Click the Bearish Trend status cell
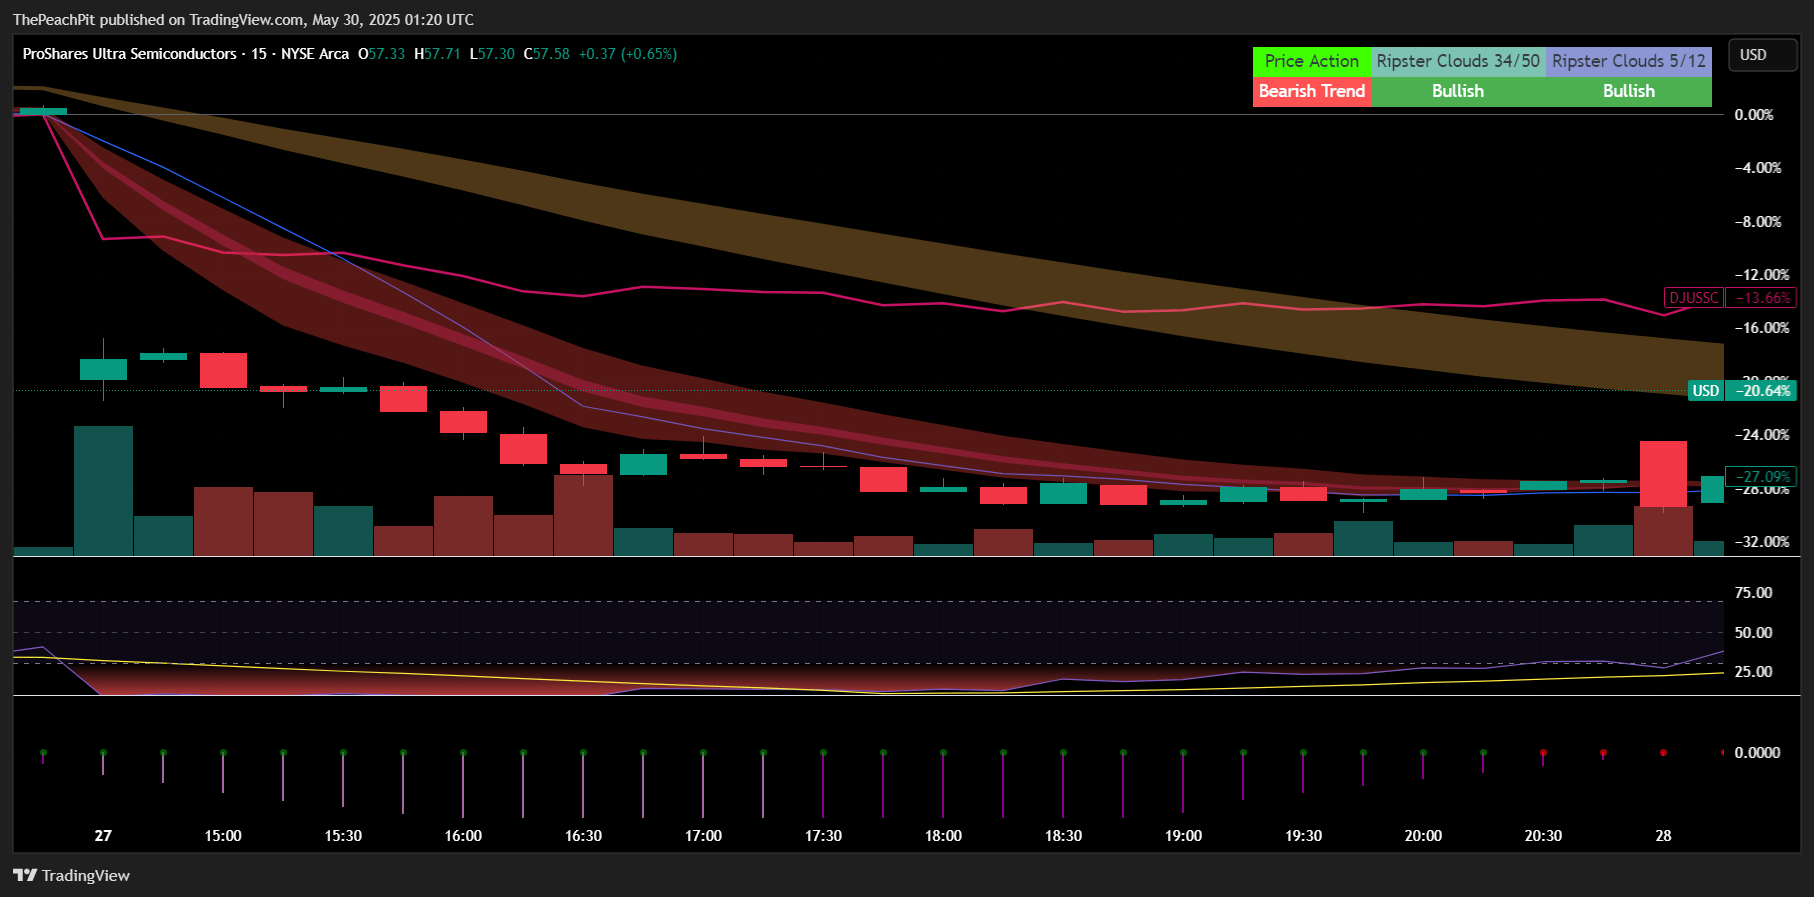Screen dimensions: 1814x897 tap(1312, 91)
